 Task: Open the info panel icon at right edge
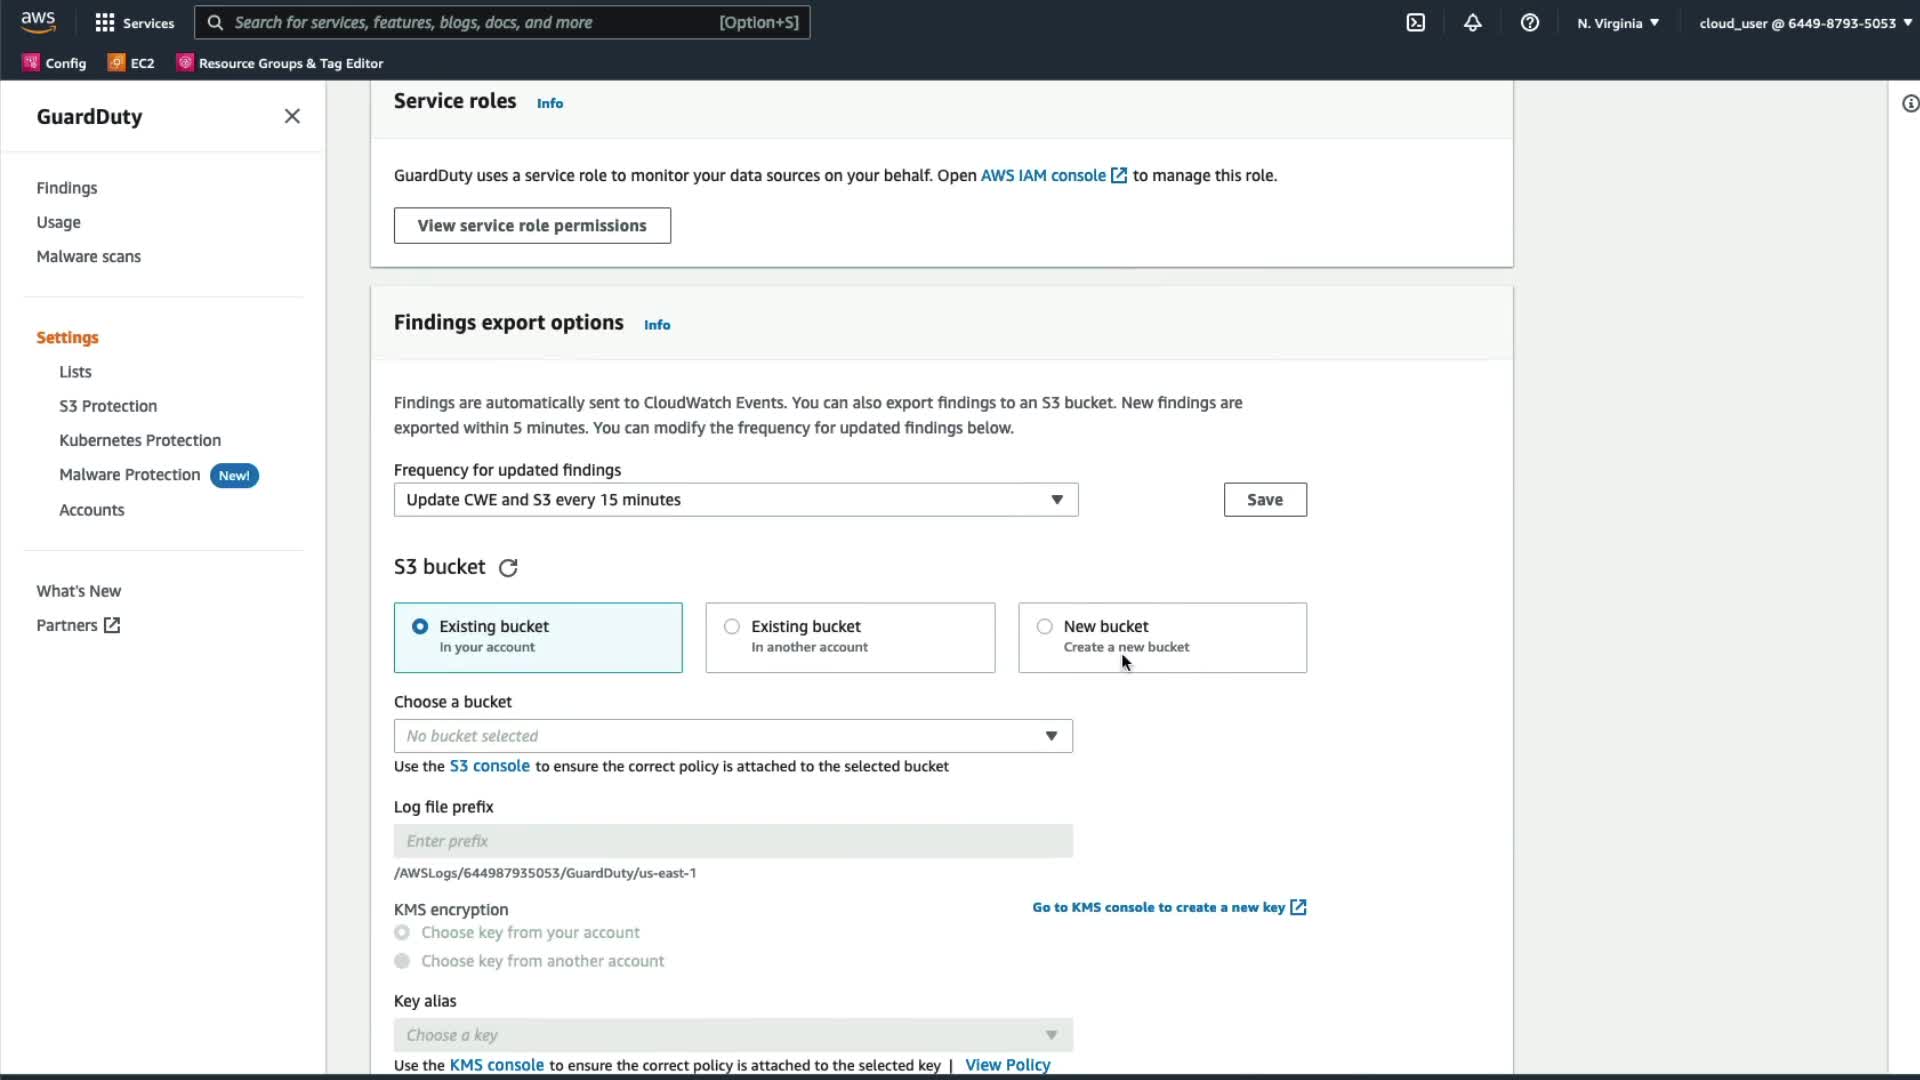click(x=1909, y=104)
